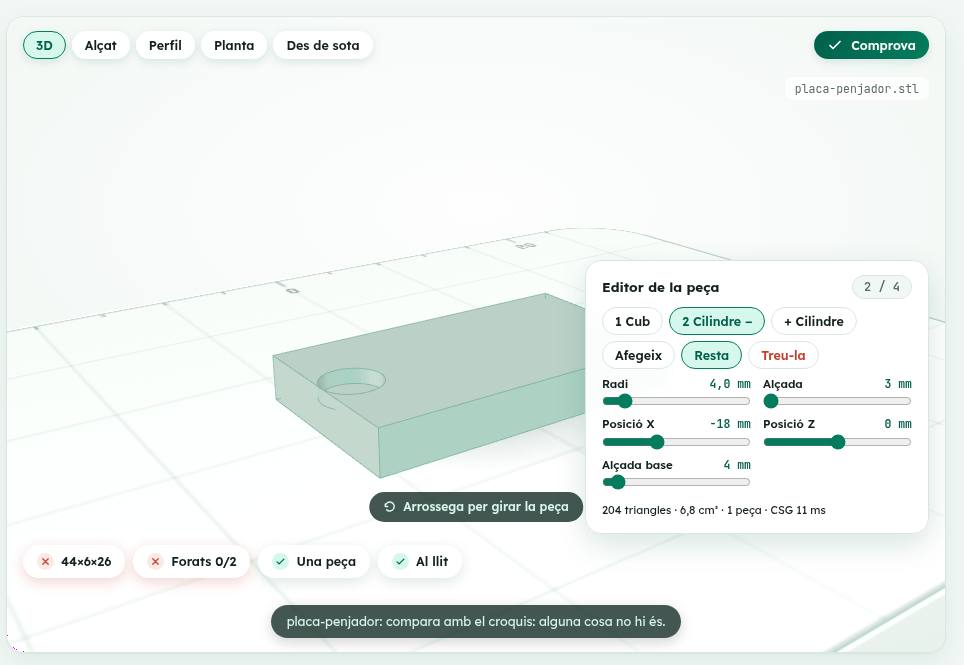Open the Des de sota view
Viewport: 964px width, 665px height.
click(x=323, y=45)
